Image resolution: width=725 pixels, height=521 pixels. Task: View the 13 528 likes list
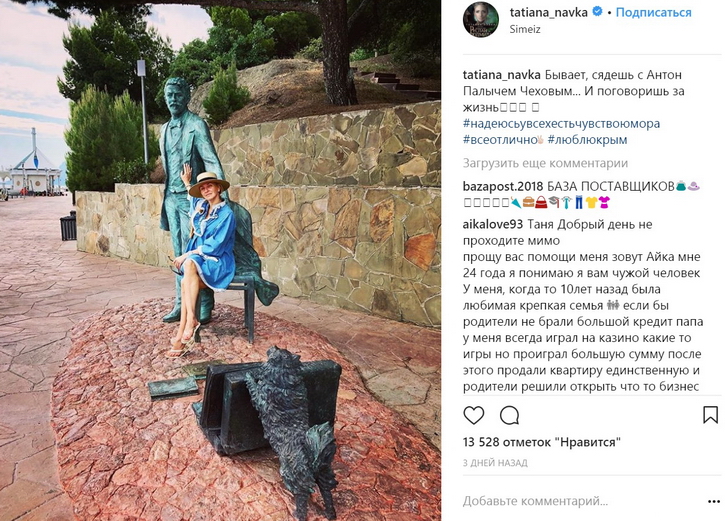point(541,442)
